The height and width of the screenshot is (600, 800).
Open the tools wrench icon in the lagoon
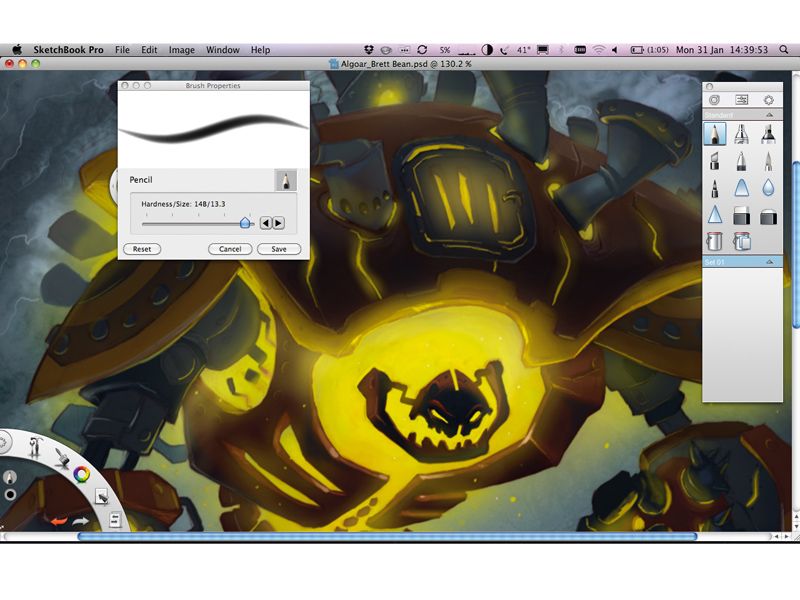[35, 447]
